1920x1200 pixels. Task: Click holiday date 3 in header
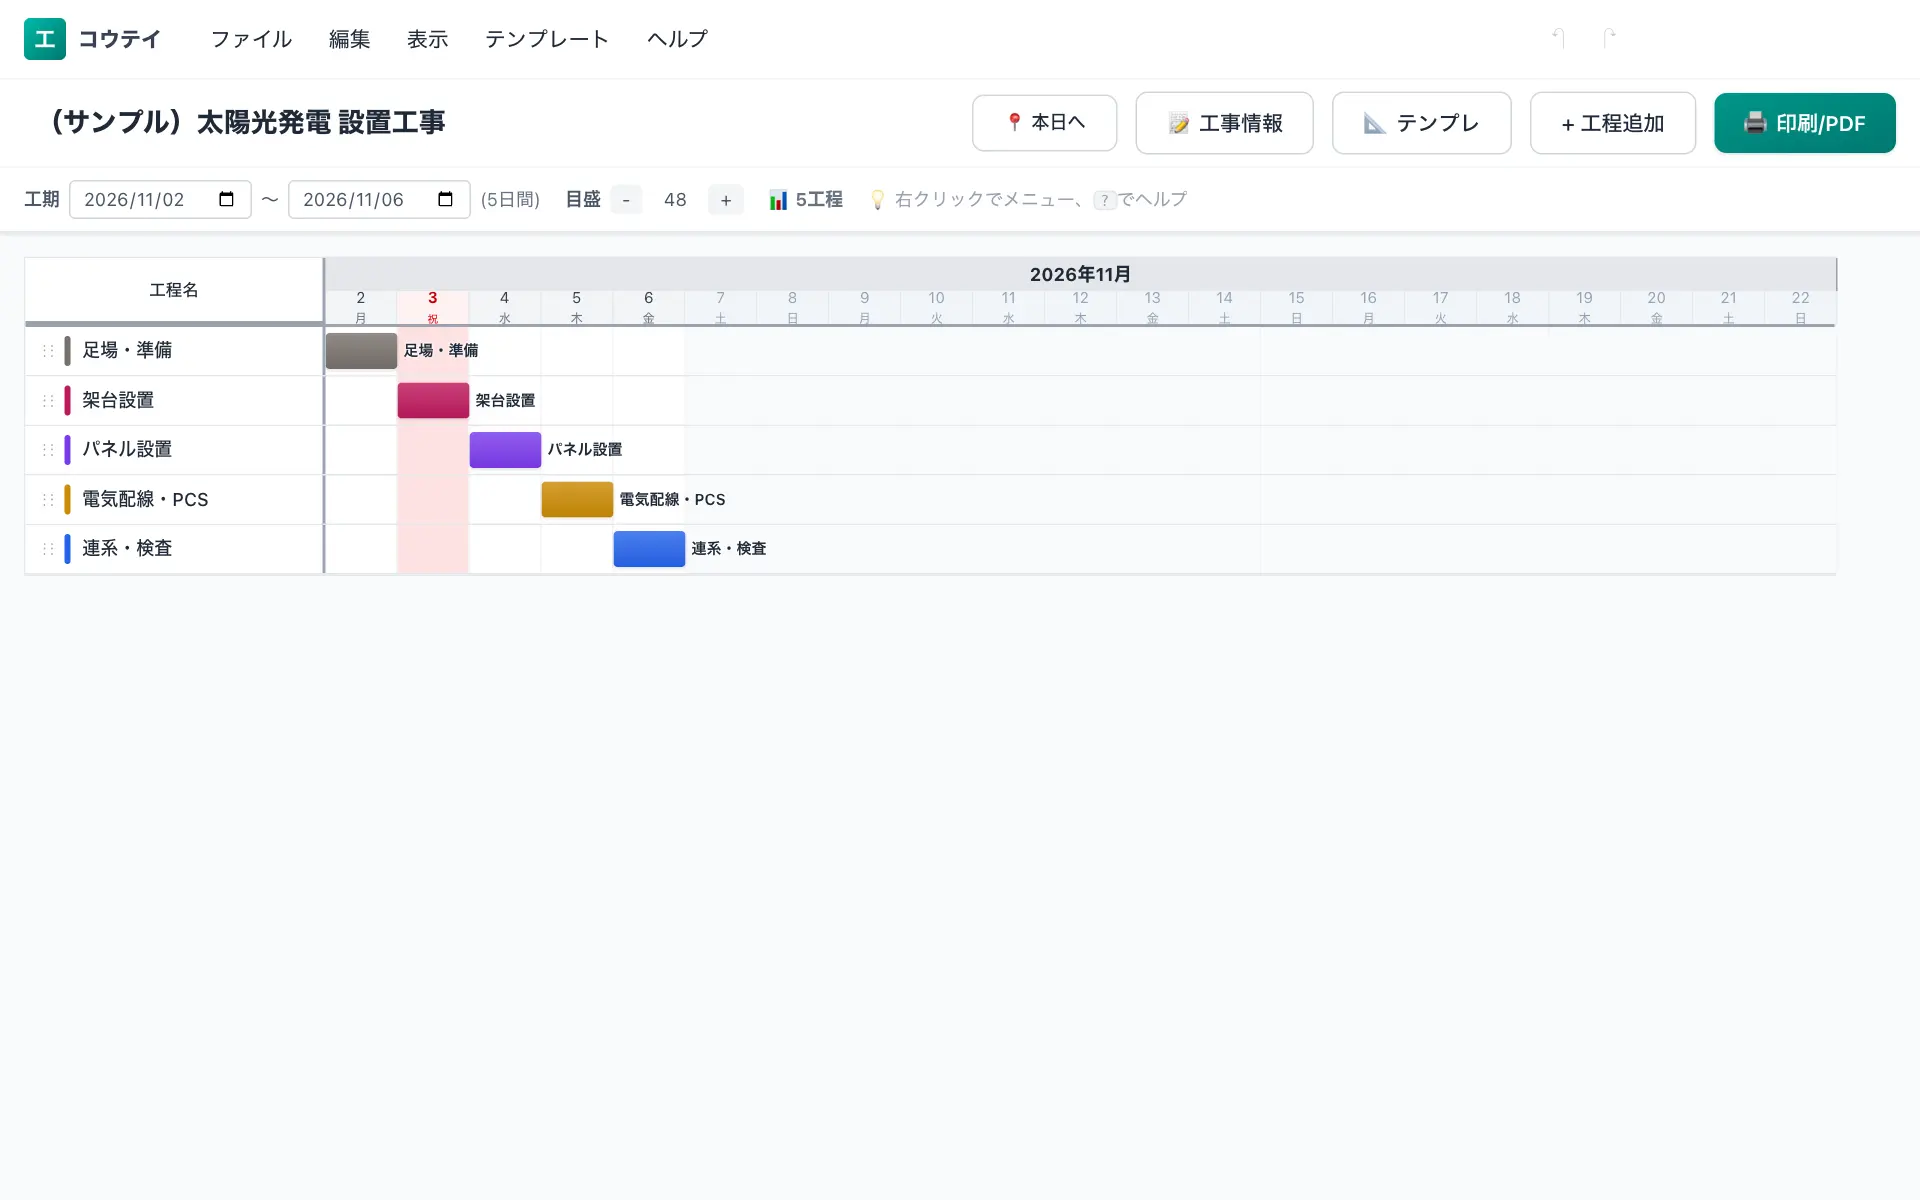click(433, 307)
